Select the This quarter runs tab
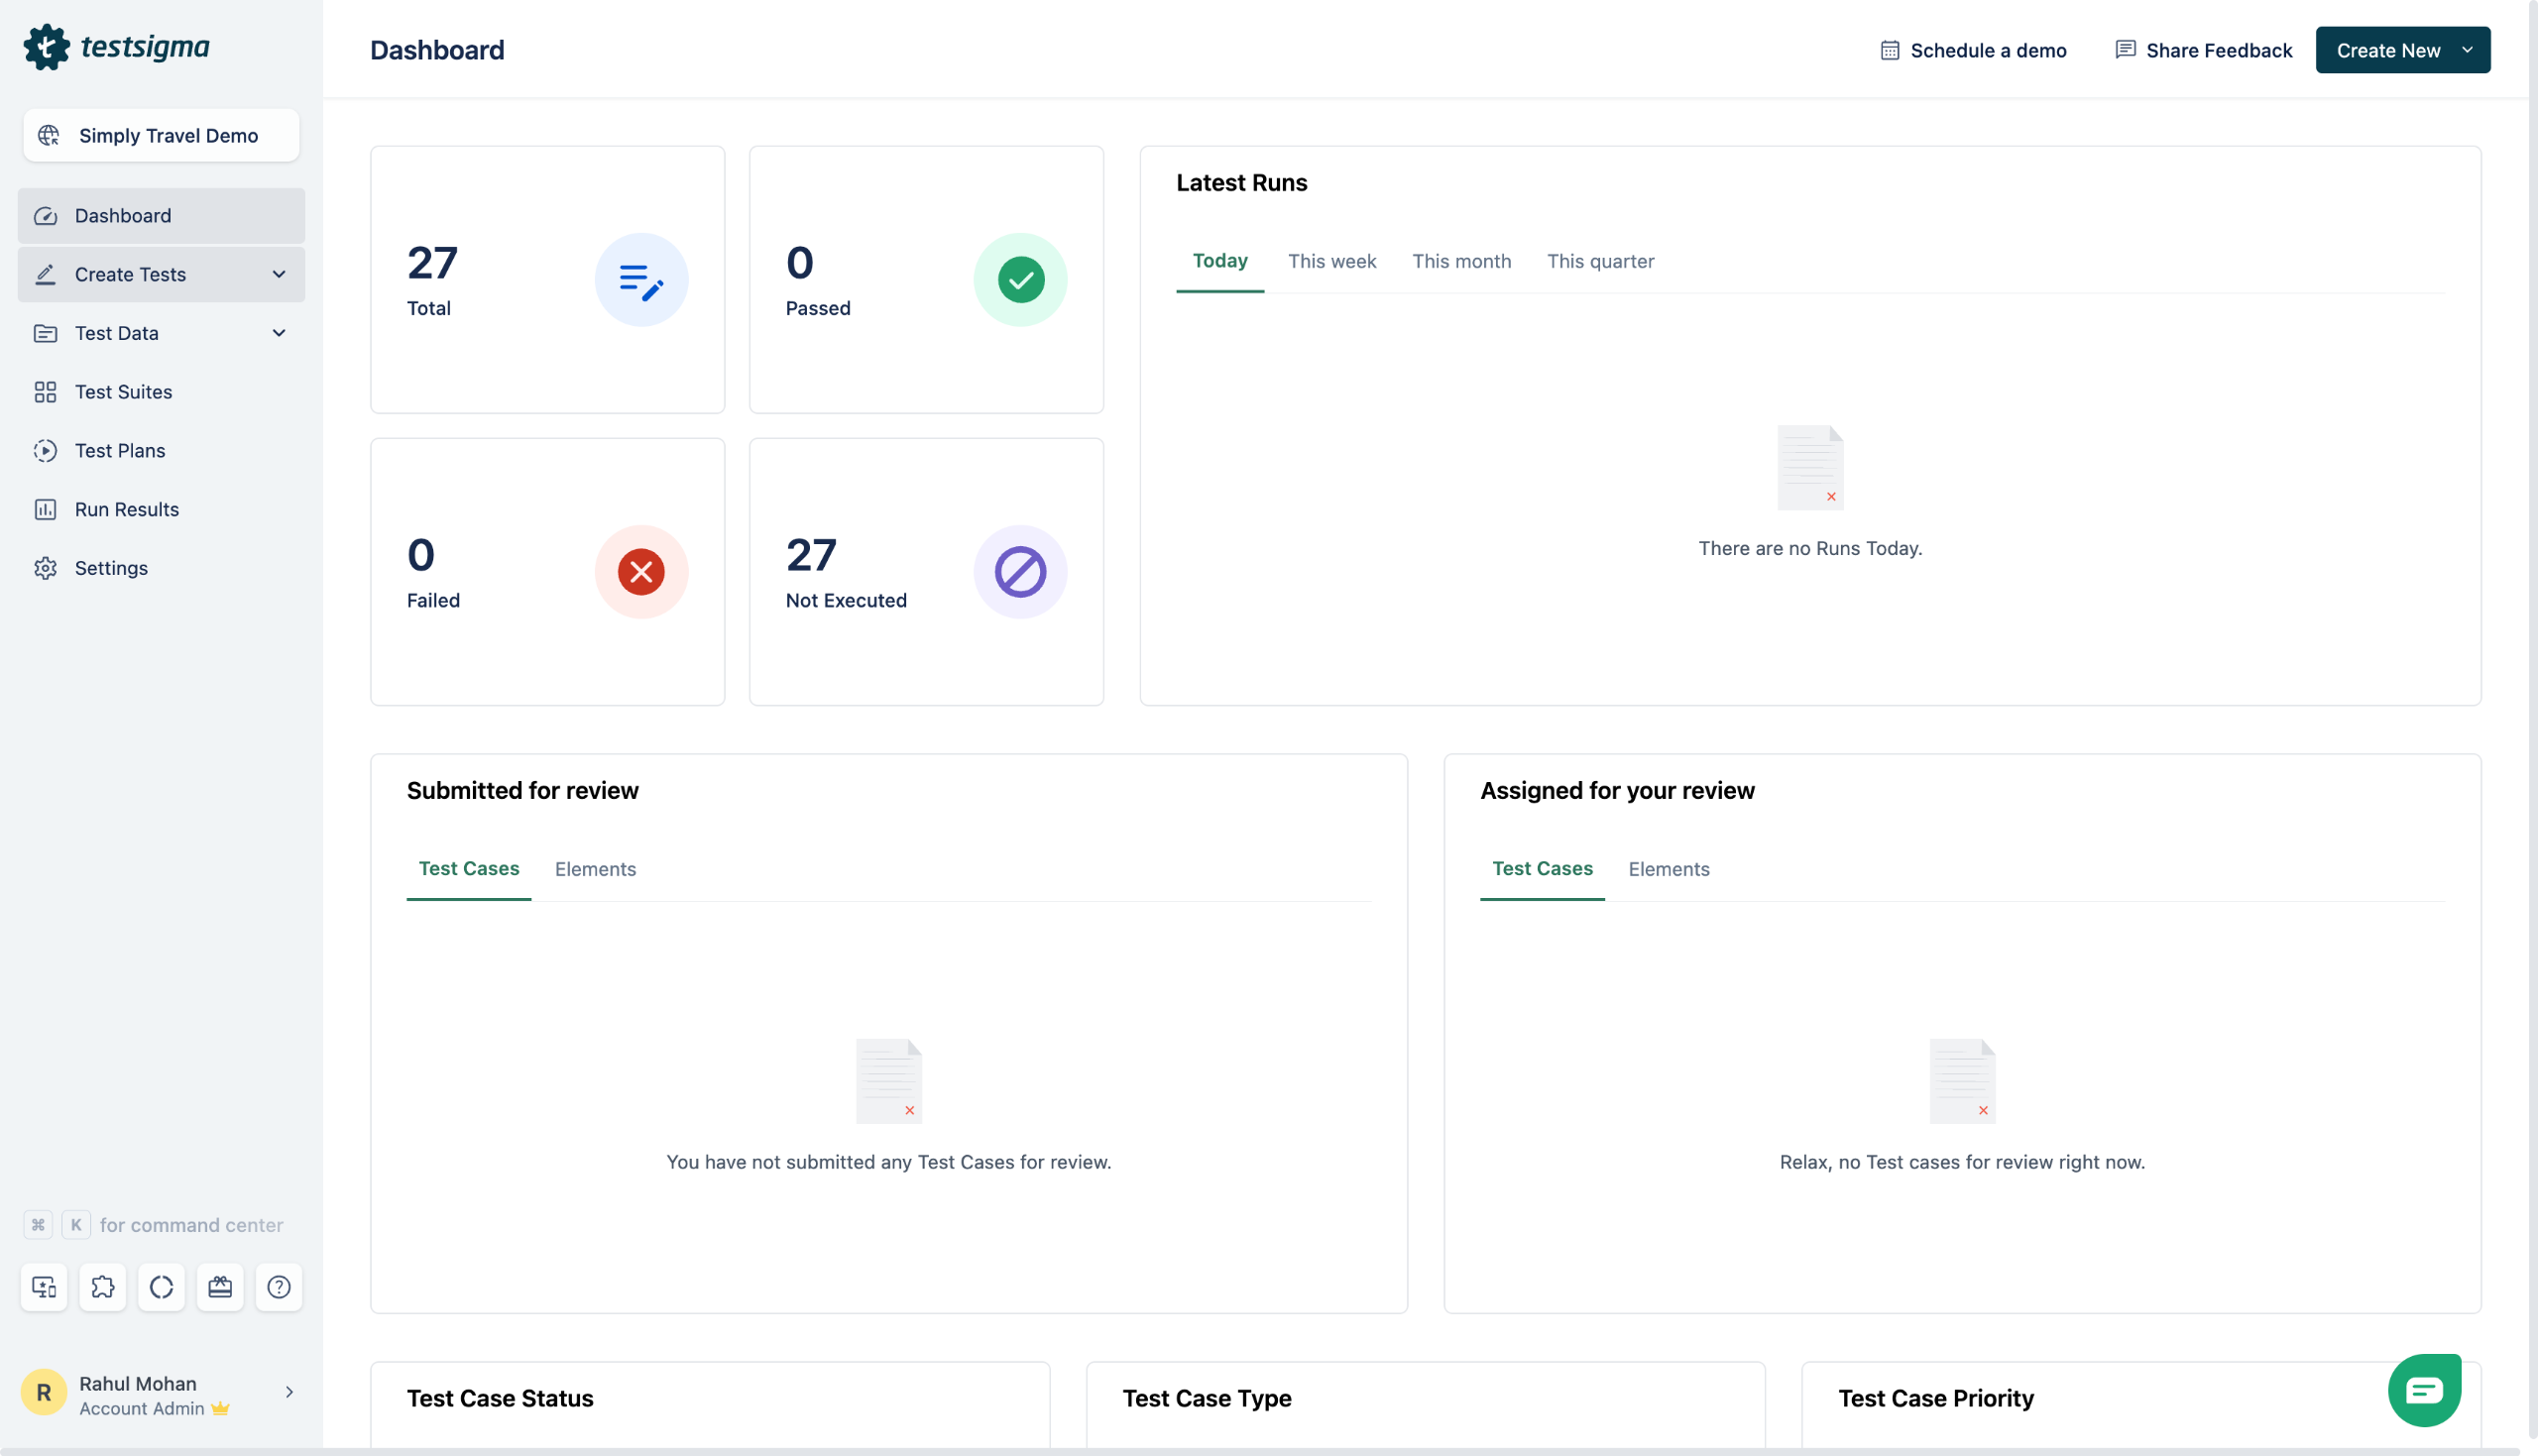2538x1456 pixels. point(1600,261)
